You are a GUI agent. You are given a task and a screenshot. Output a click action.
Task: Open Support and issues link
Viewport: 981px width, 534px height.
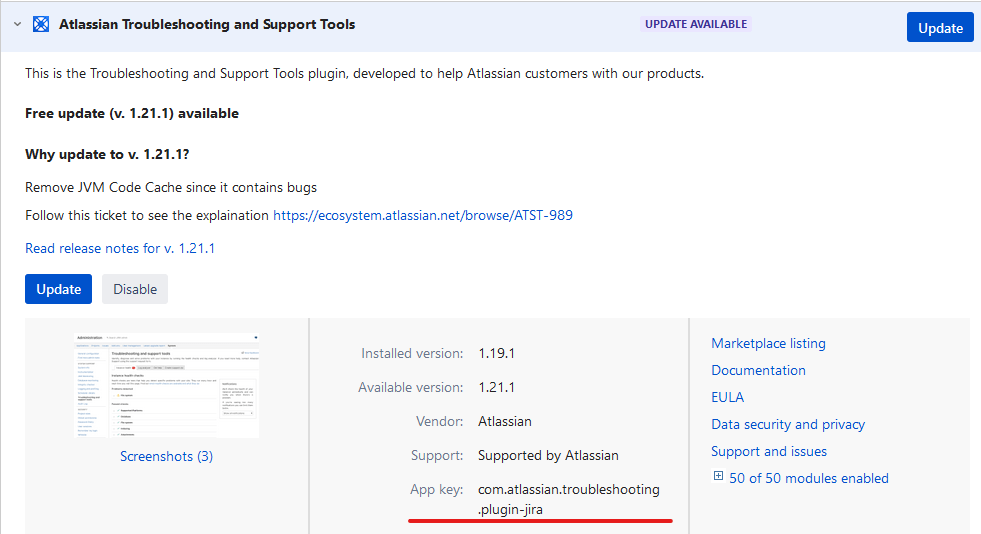[769, 451]
